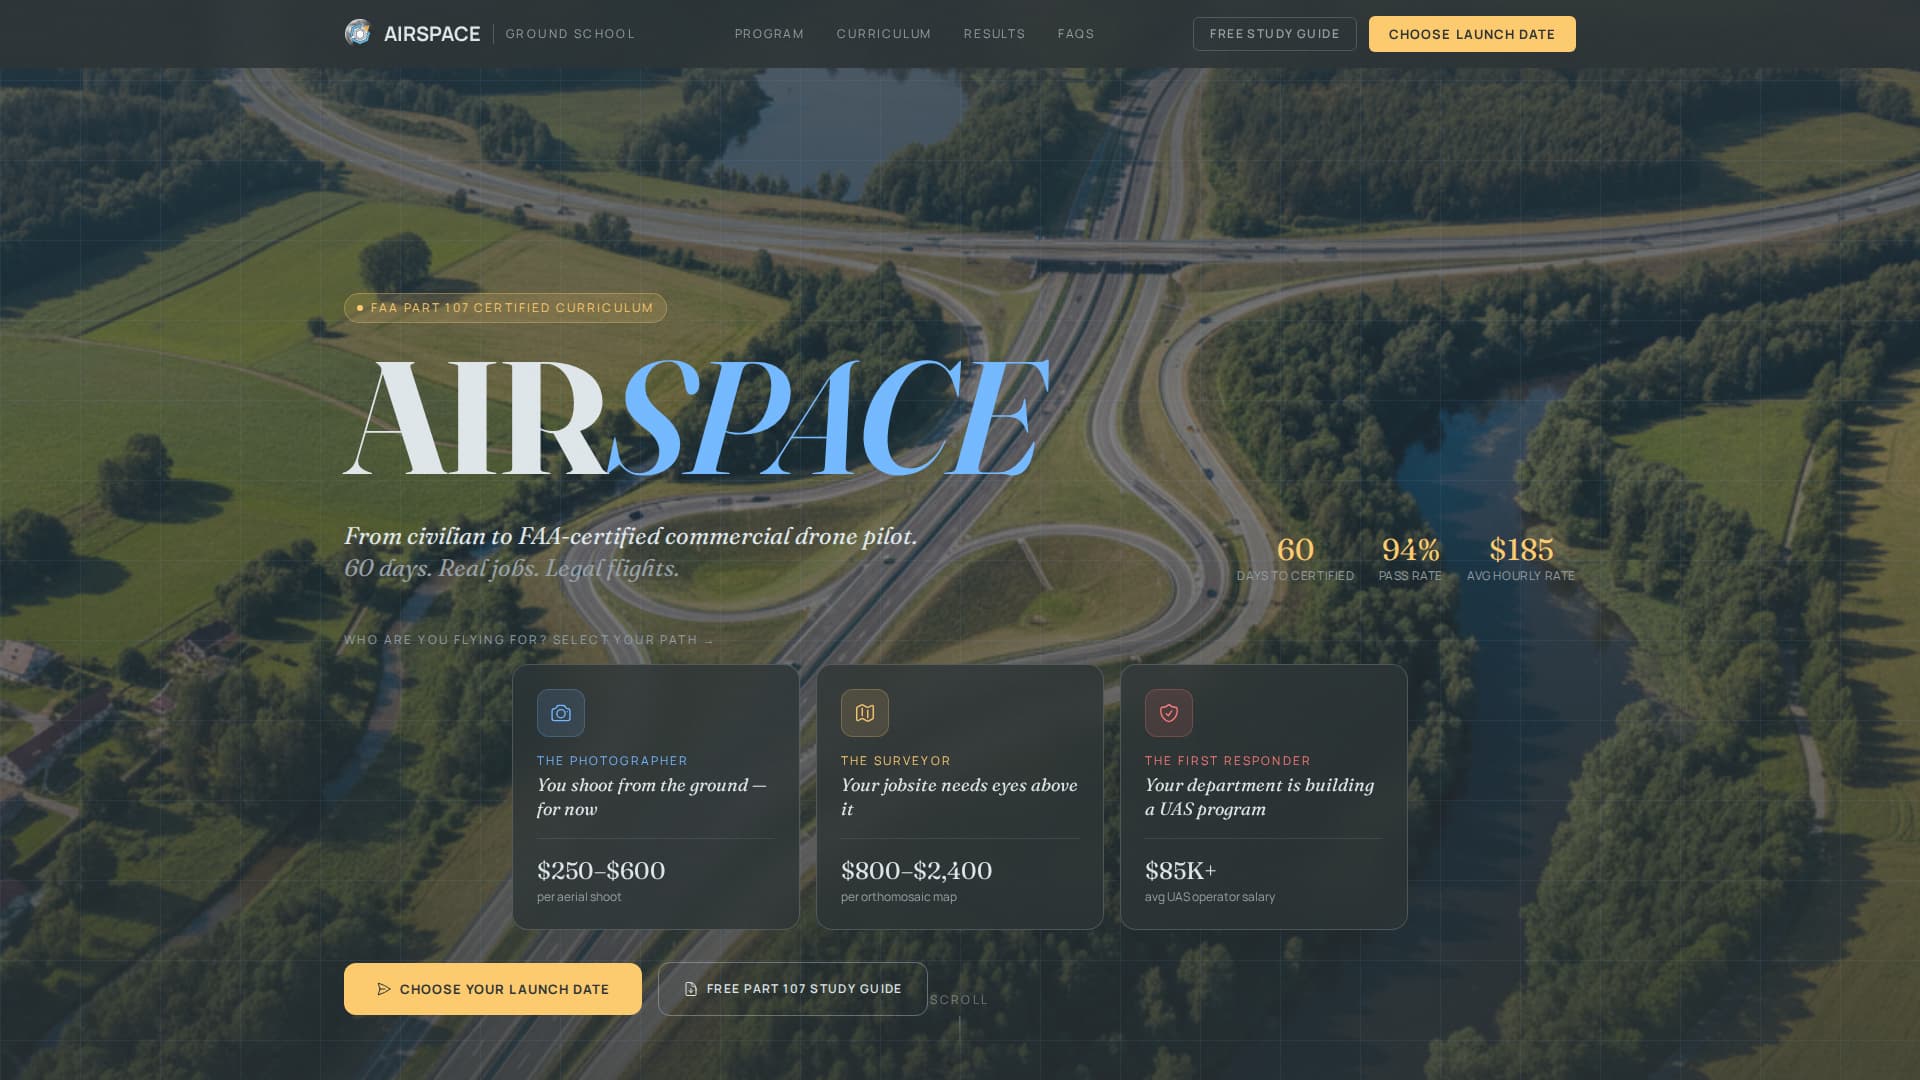This screenshot has height=1080, width=1920.
Task: Select the camera icon on Photographer card
Action: [561, 713]
